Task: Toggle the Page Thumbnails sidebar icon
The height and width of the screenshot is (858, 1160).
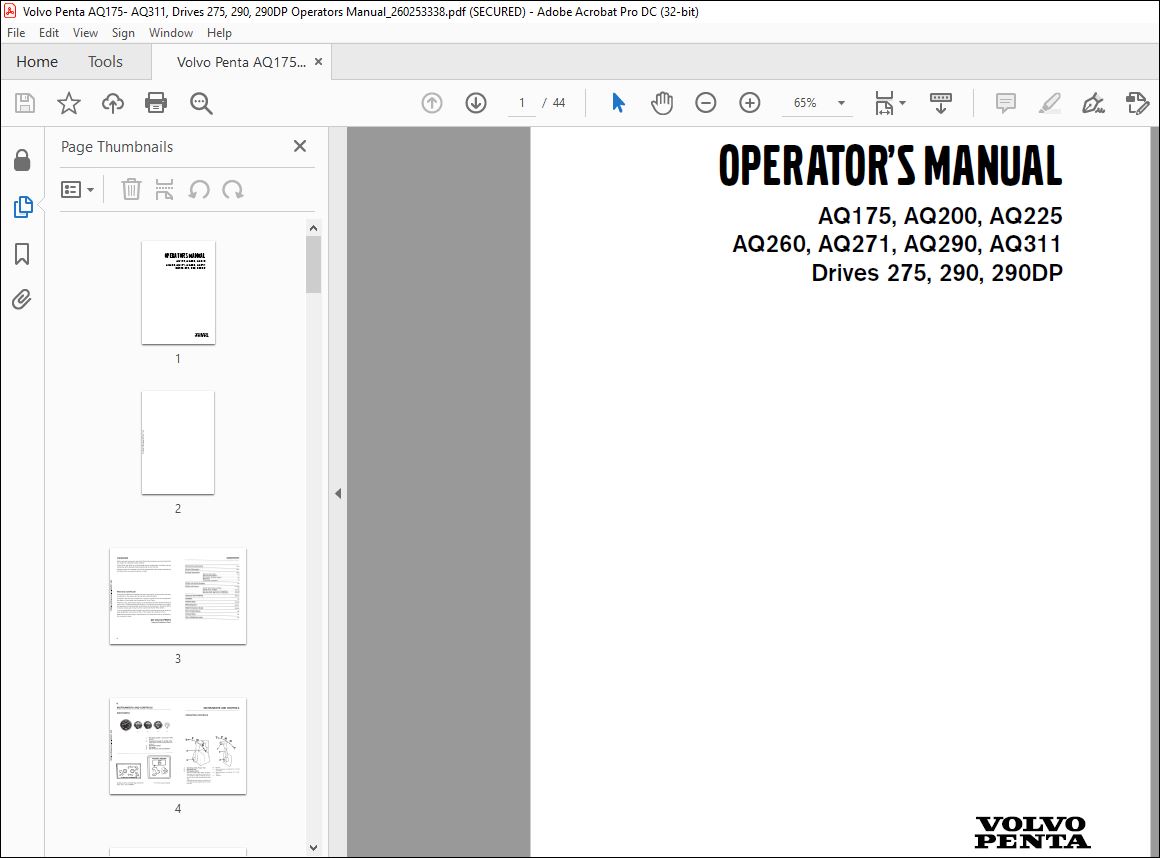Action: point(22,206)
